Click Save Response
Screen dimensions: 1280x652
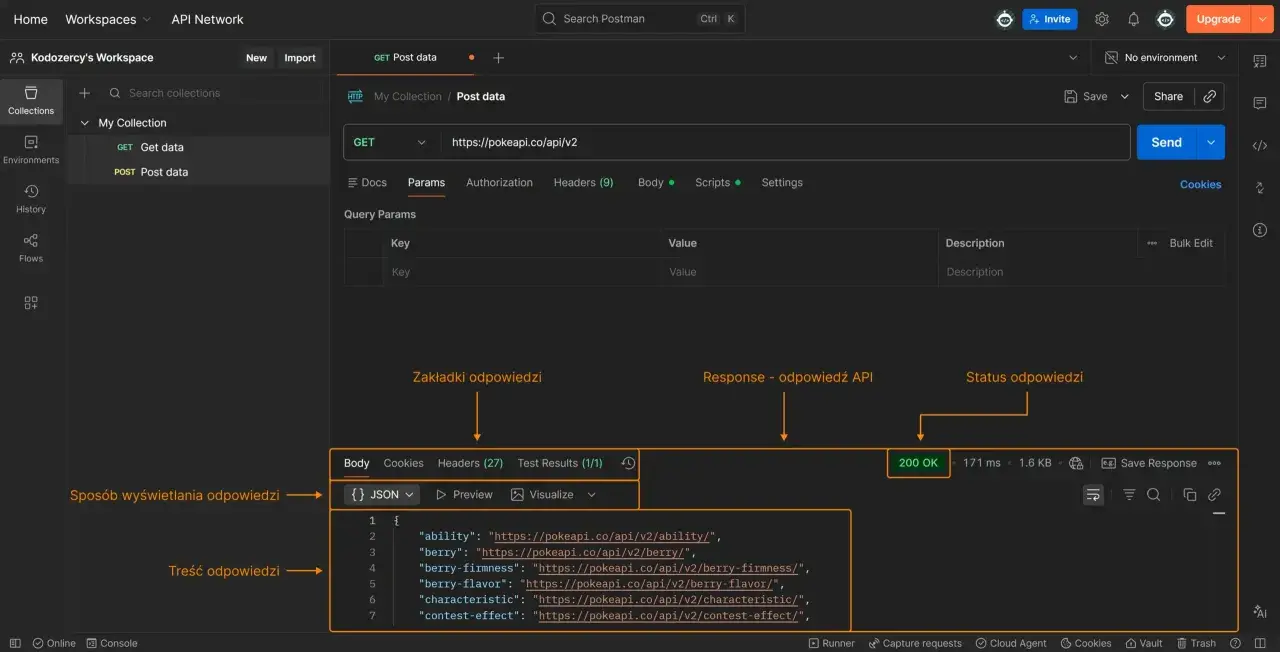pos(1149,463)
